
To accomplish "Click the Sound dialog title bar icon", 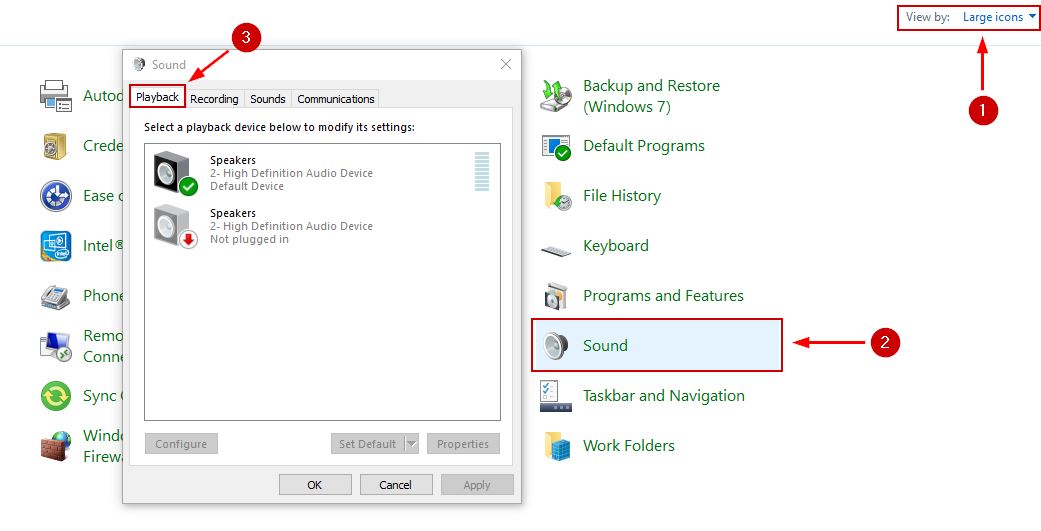I will coord(139,64).
